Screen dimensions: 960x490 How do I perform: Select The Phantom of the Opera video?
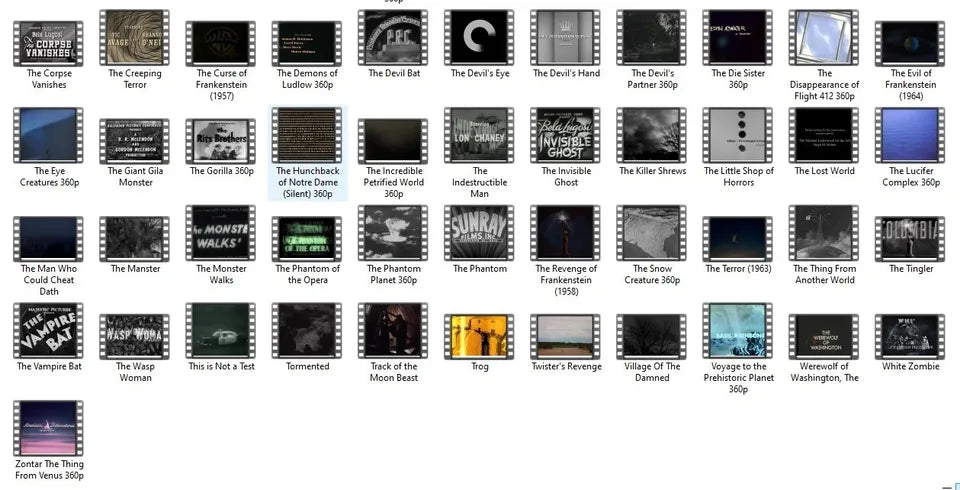pos(307,235)
